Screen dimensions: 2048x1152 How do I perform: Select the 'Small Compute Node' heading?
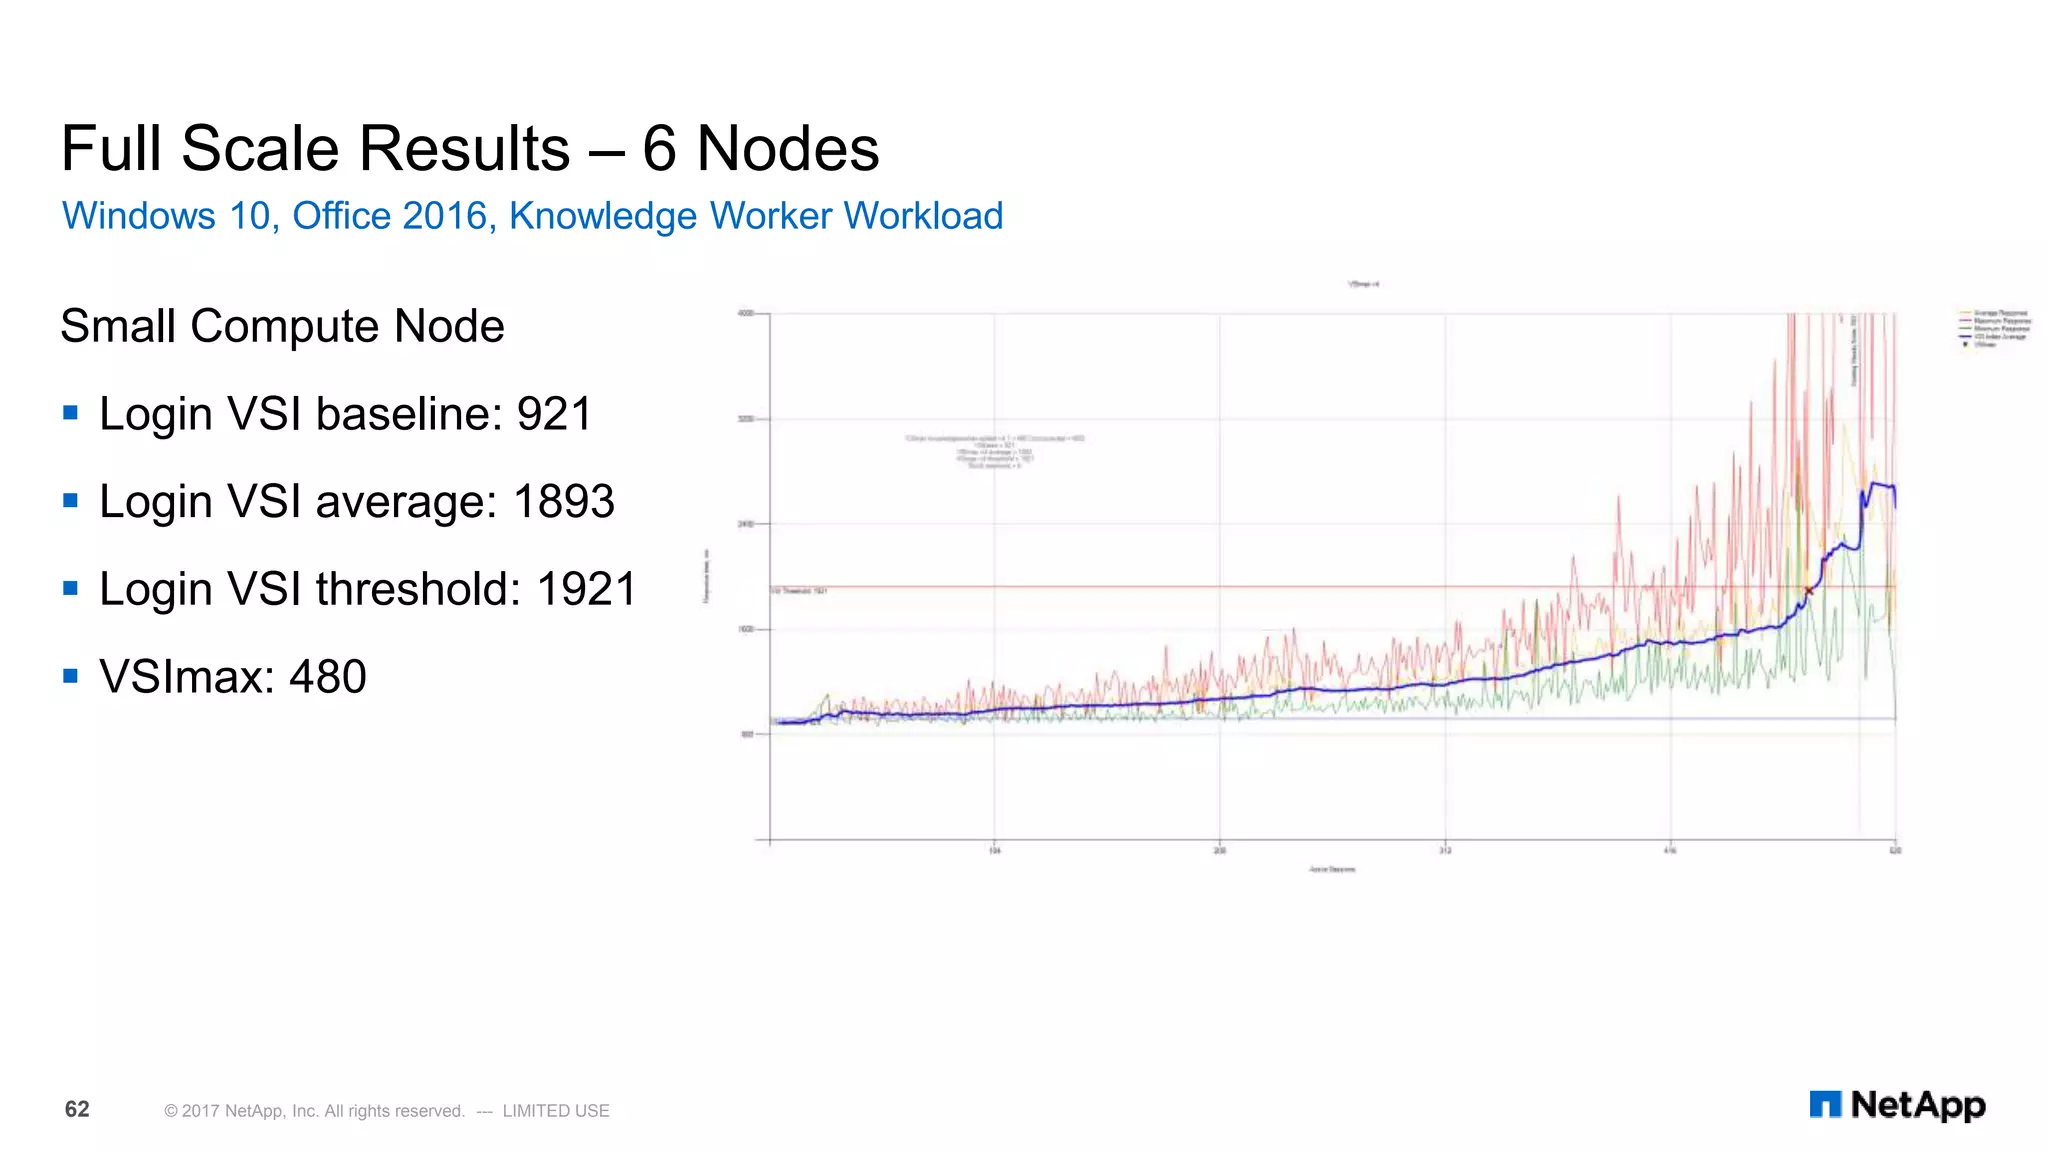point(282,326)
